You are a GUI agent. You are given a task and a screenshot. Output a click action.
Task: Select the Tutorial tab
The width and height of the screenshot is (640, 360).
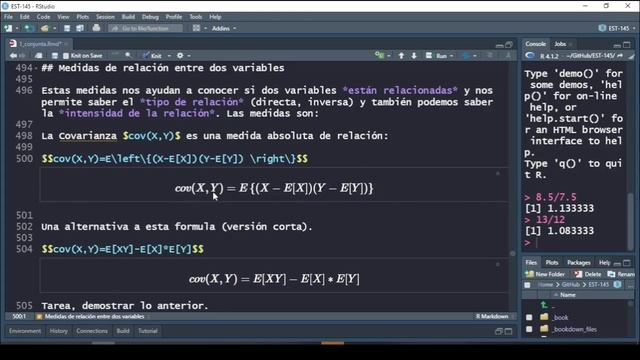click(x=148, y=331)
